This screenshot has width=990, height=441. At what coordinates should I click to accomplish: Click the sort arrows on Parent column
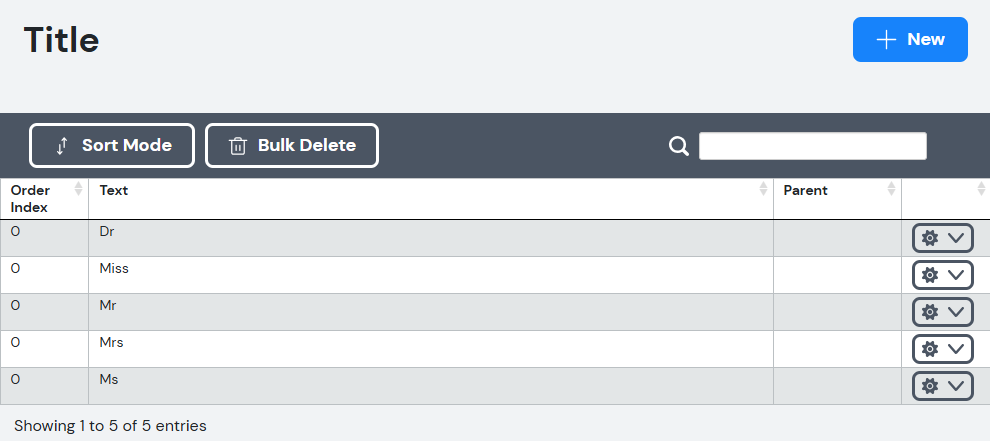click(891, 188)
